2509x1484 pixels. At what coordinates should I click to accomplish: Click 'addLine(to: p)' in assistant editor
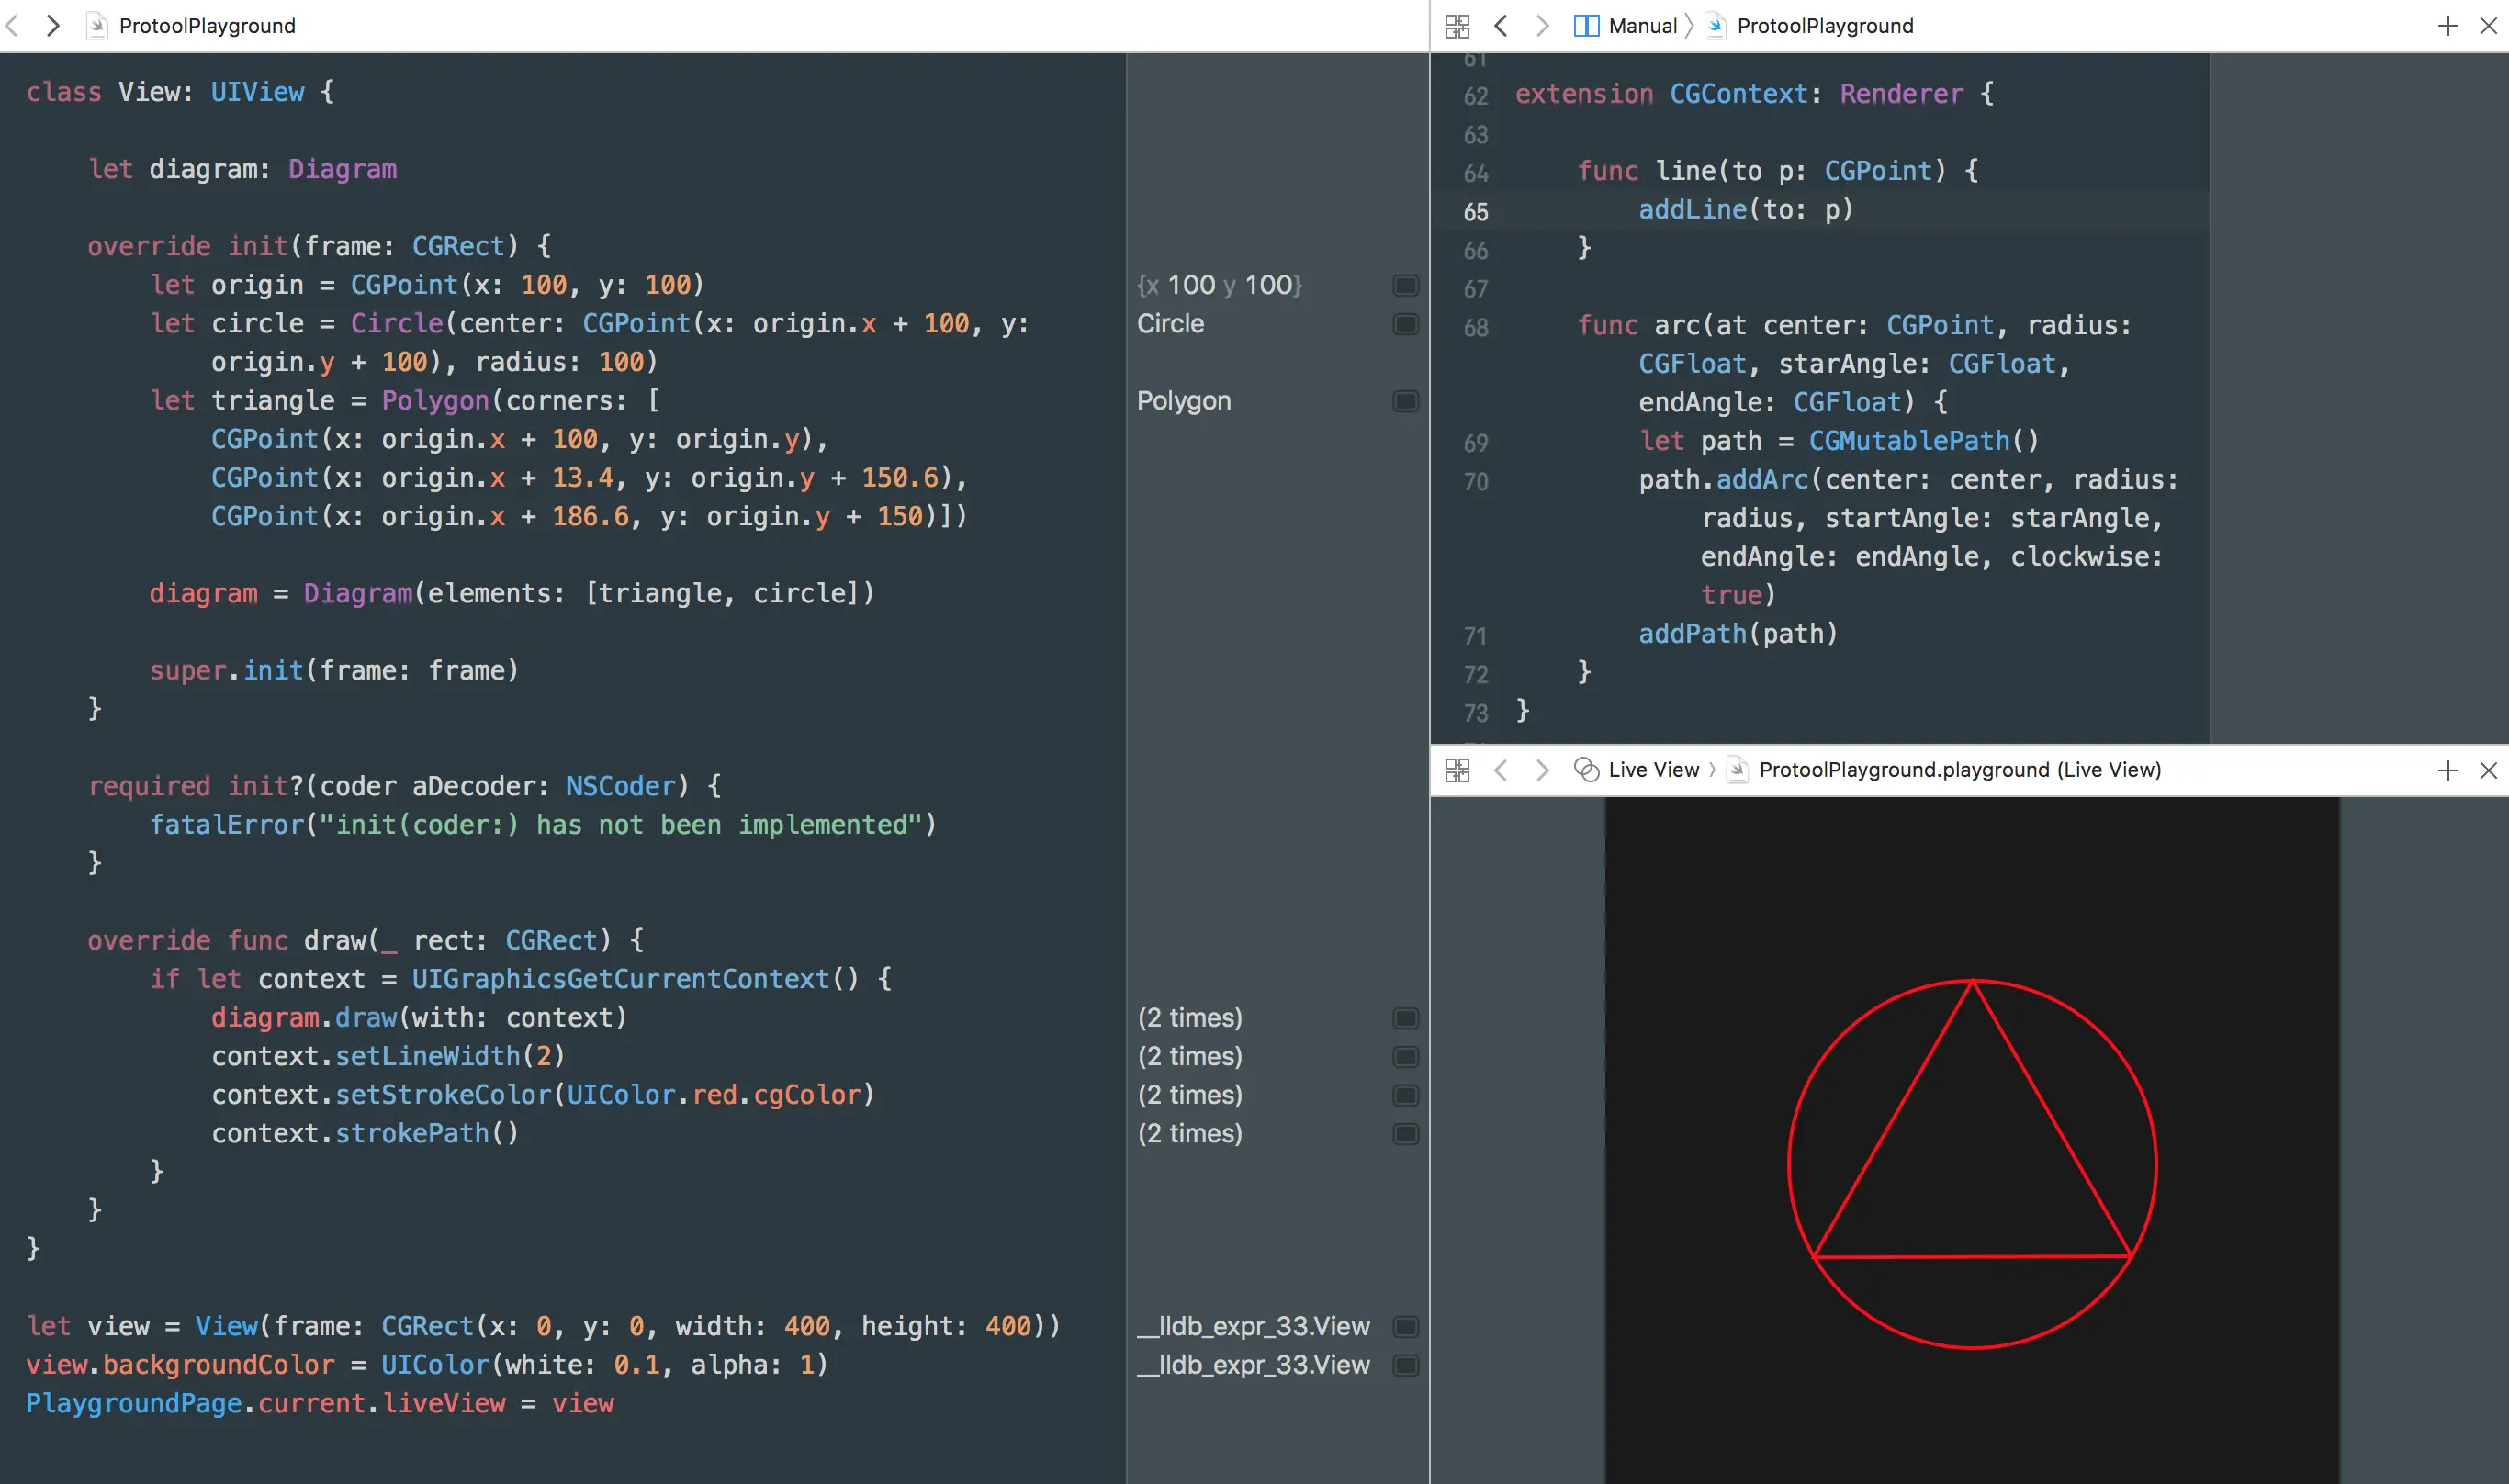[x=1745, y=210]
